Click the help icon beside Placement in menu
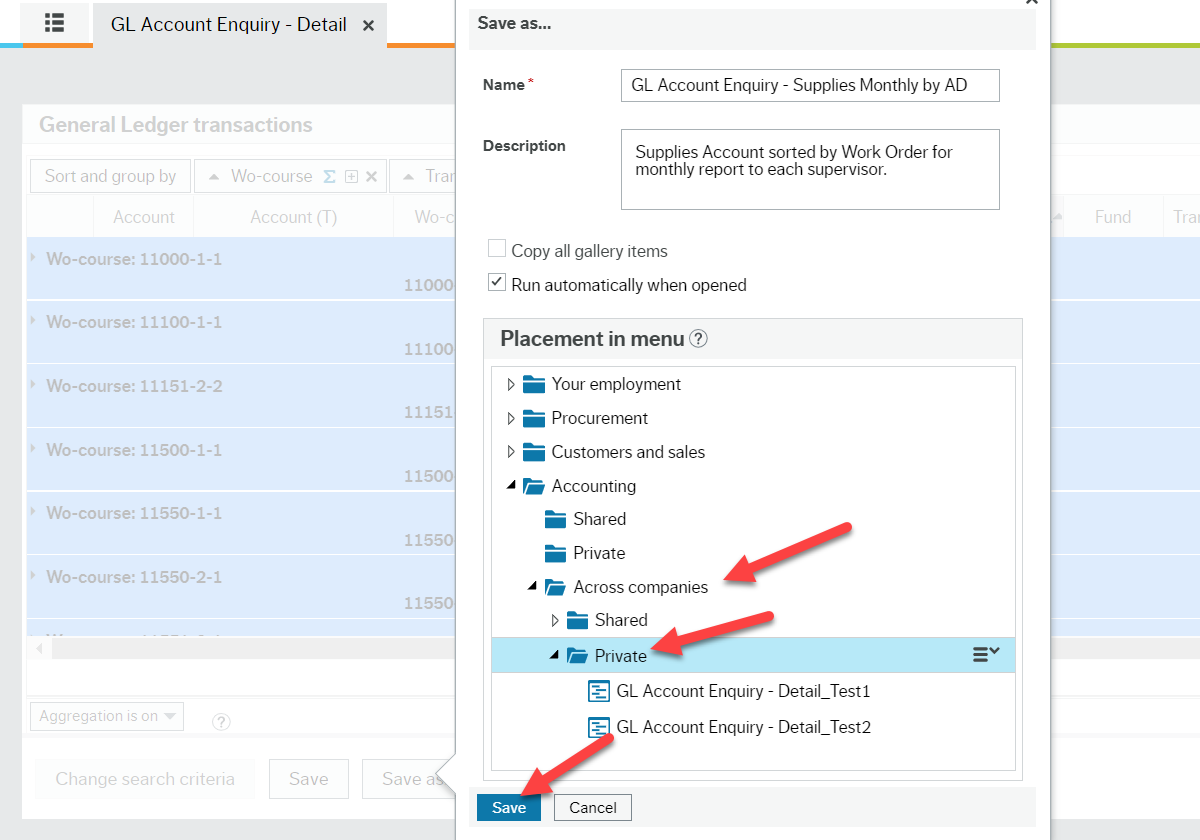 pyautogui.click(x=698, y=338)
